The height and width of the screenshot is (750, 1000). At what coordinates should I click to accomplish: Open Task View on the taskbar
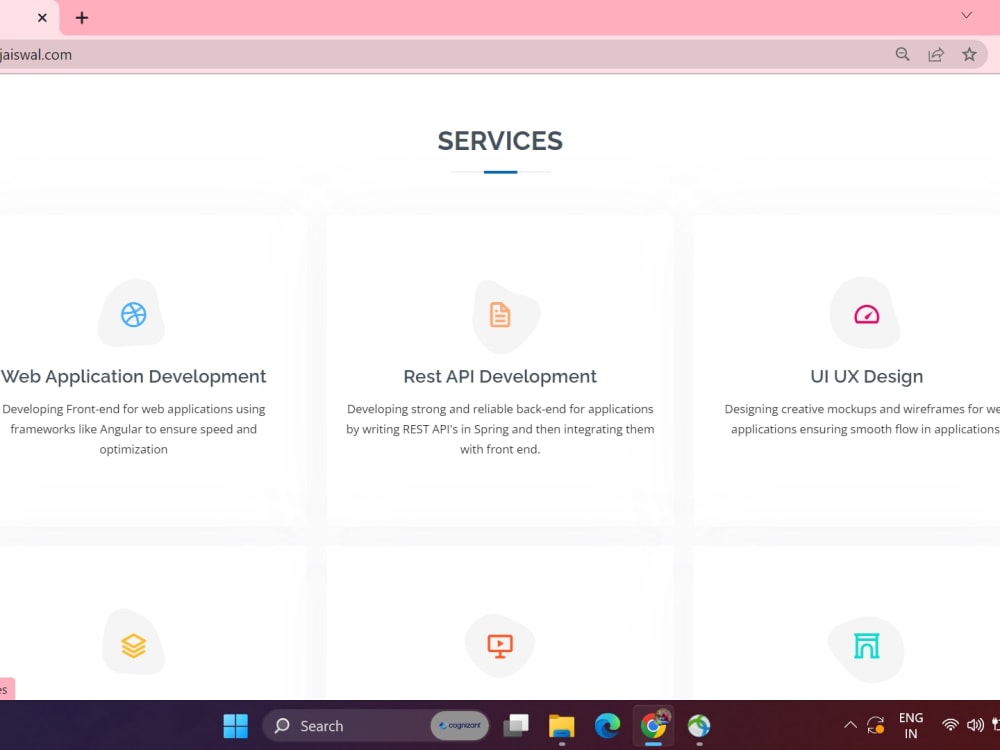point(516,726)
